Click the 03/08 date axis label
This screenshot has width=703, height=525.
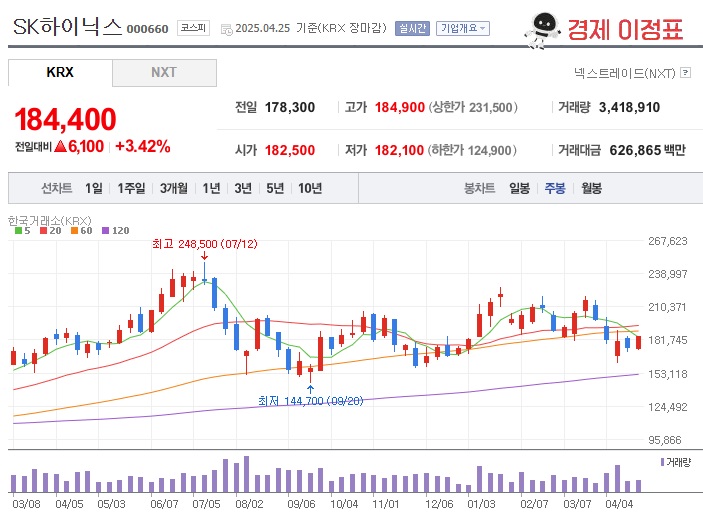26,504
